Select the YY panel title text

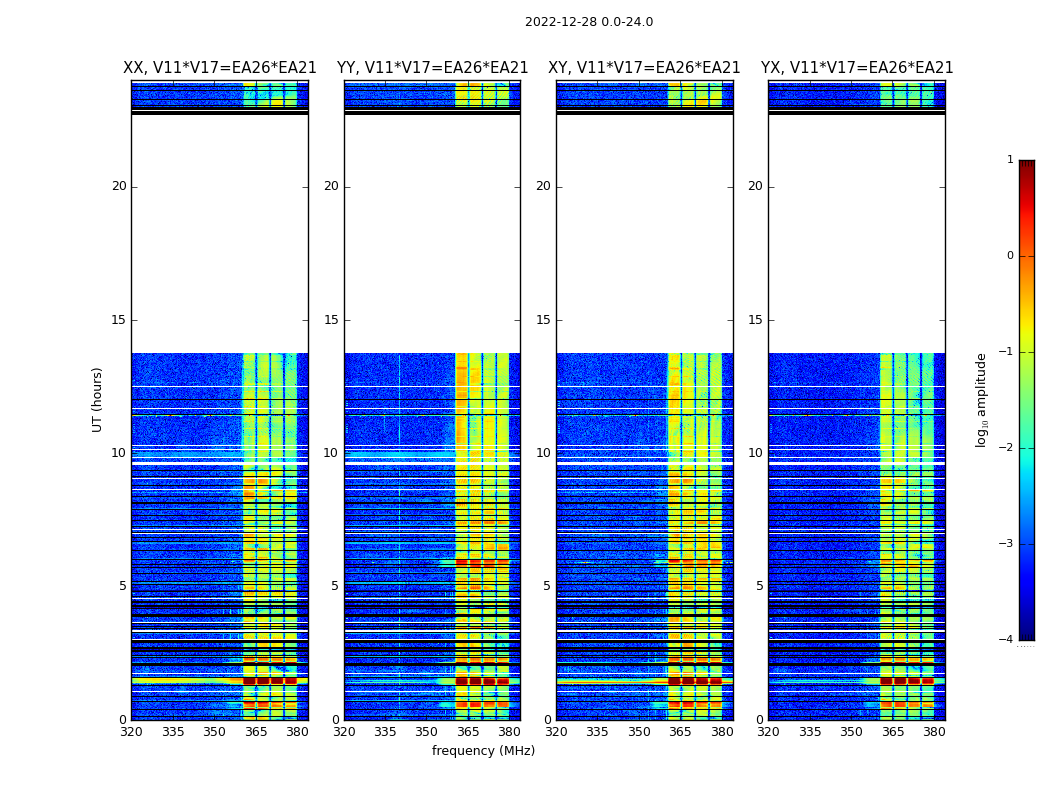tap(432, 68)
